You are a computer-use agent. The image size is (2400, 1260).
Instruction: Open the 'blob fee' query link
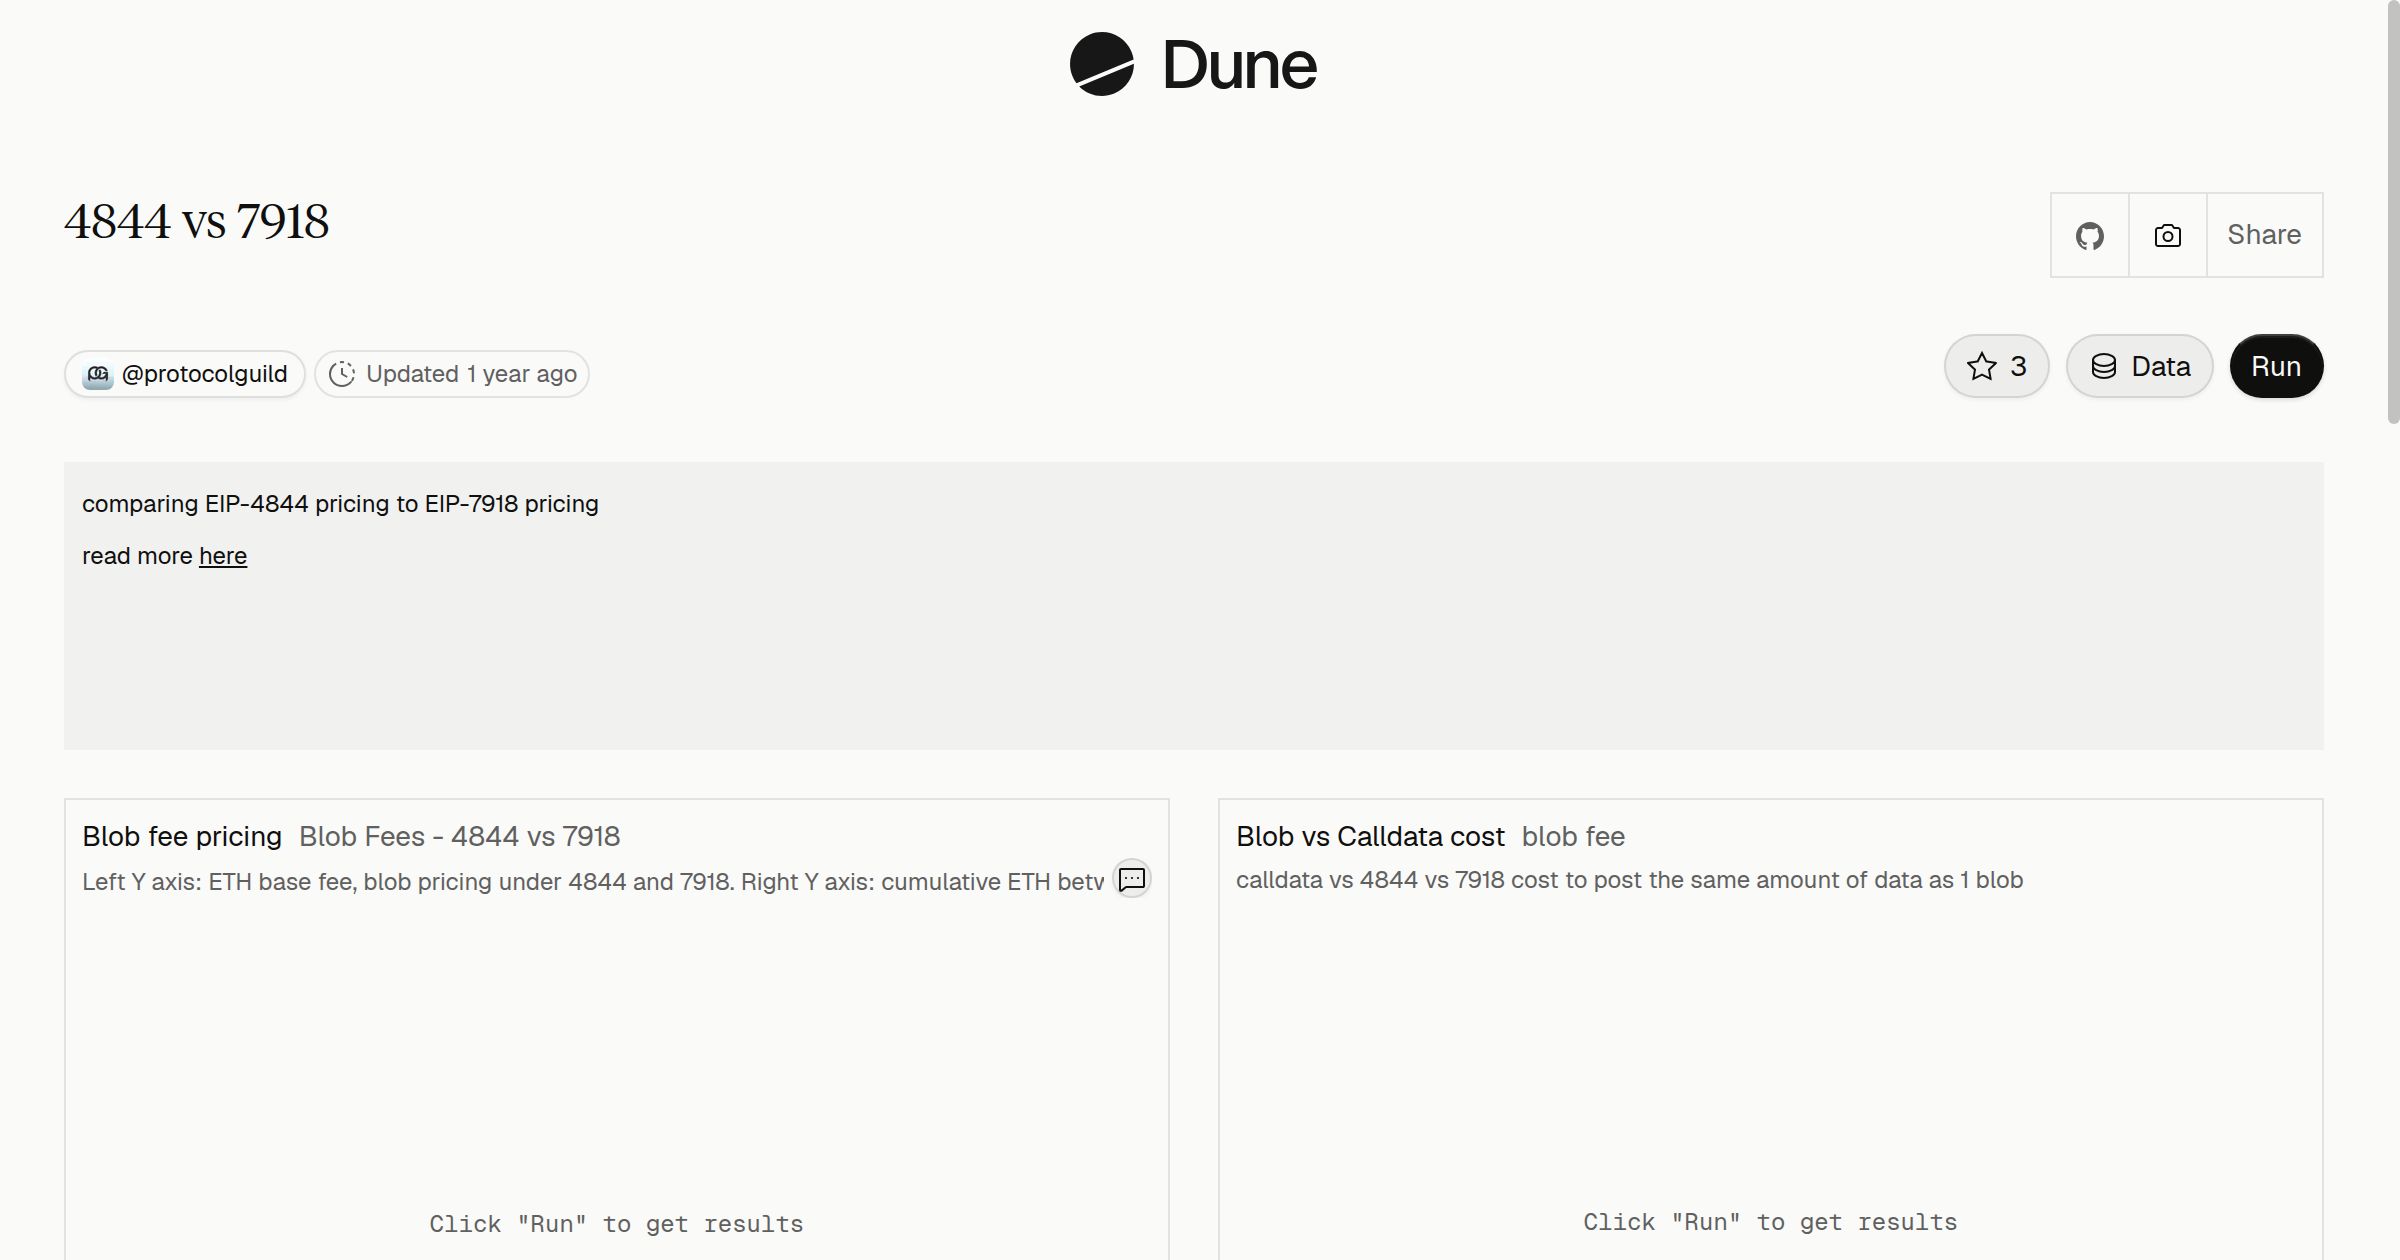(x=1573, y=836)
